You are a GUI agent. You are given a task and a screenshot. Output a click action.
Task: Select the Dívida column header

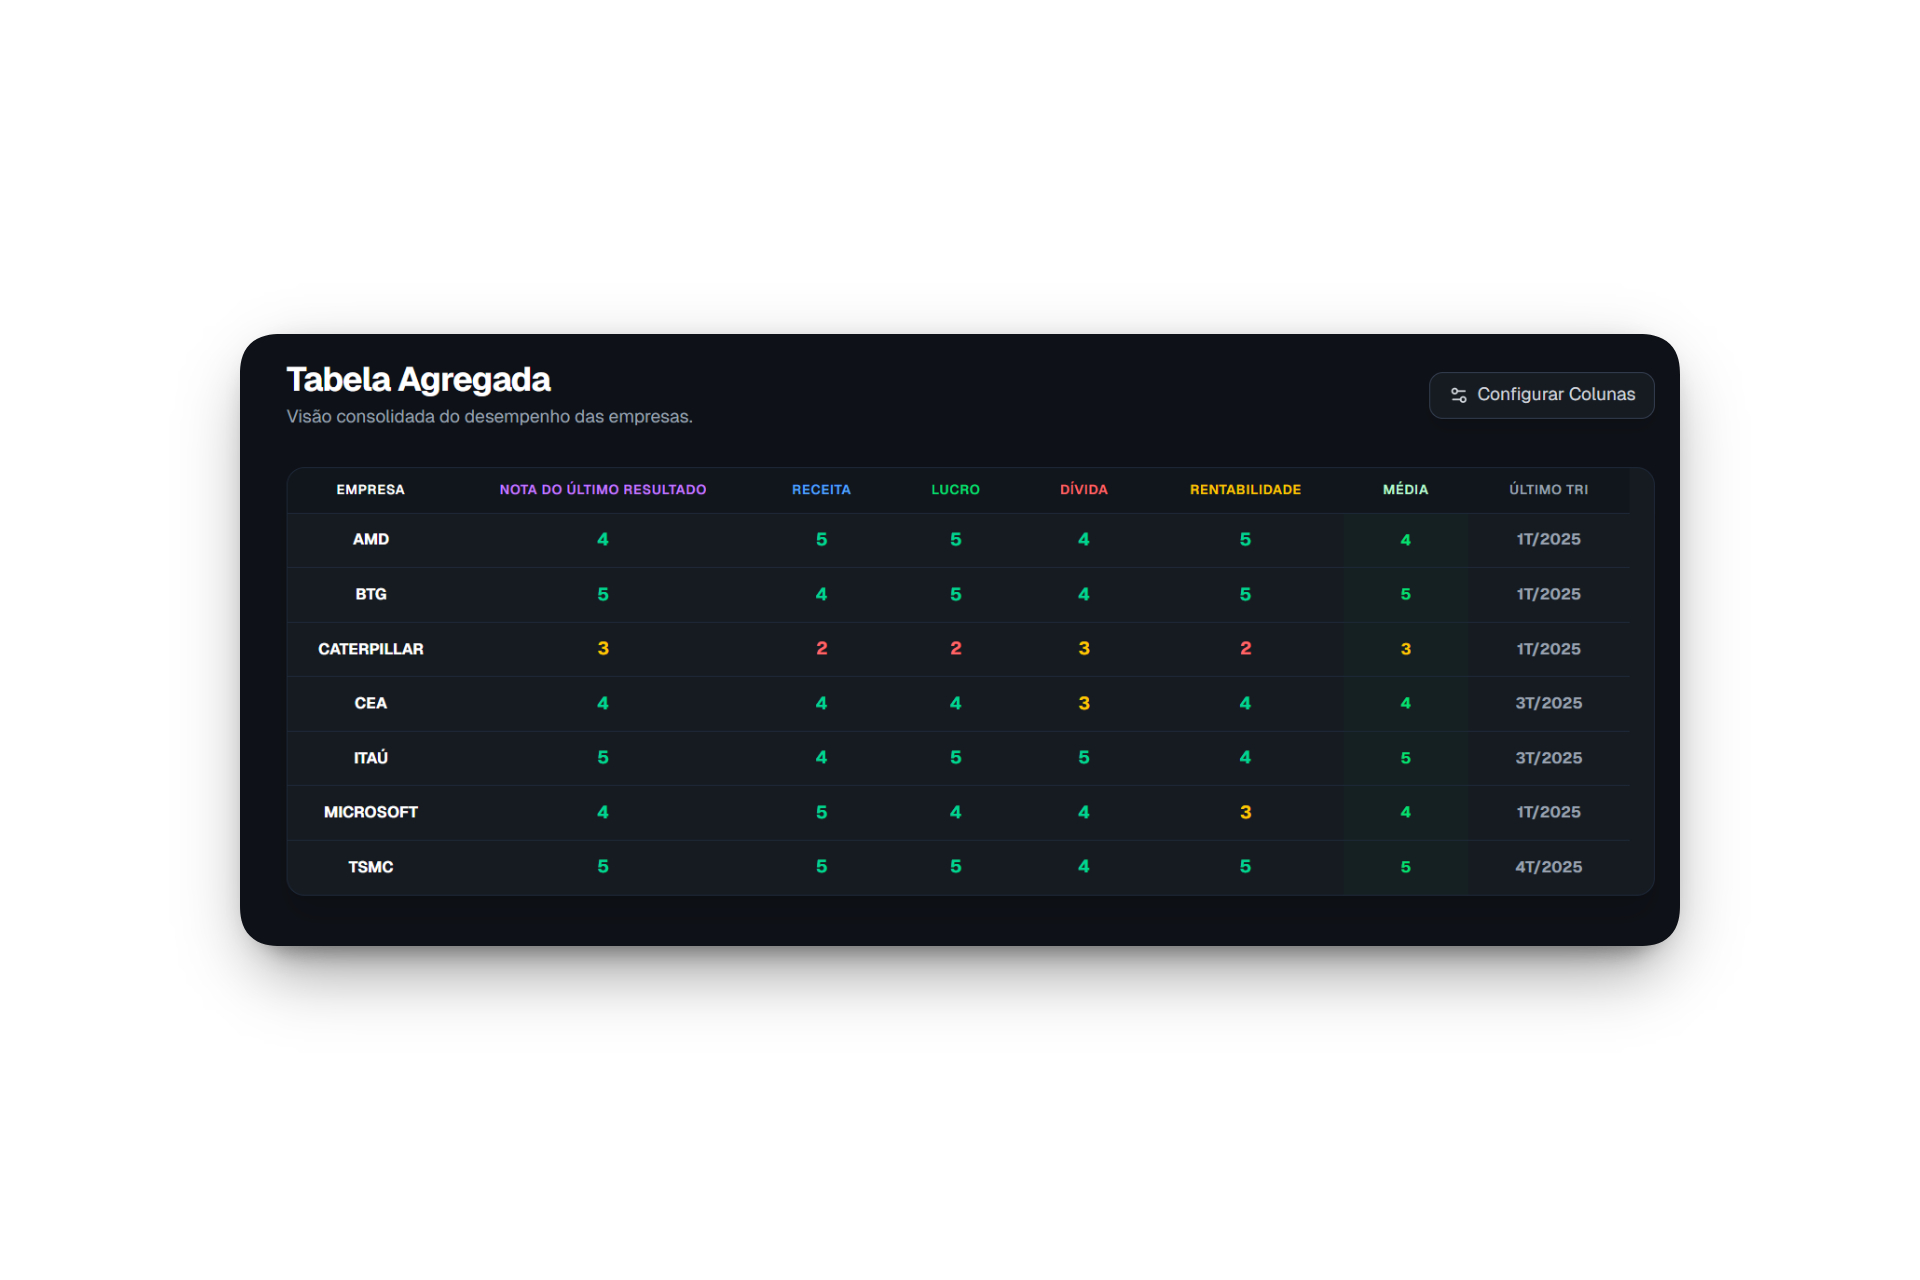[1083, 489]
